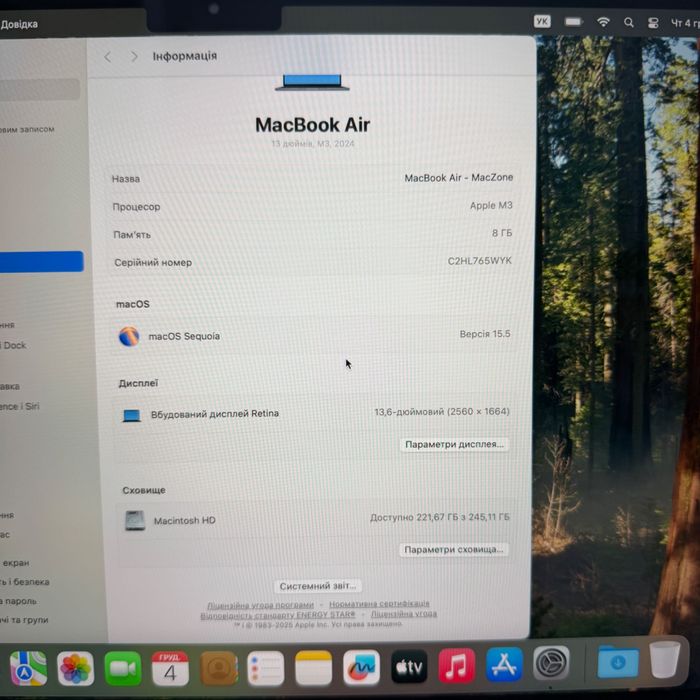Open Photos app in Dock
The height and width of the screenshot is (700, 700).
tap(75, 668)
